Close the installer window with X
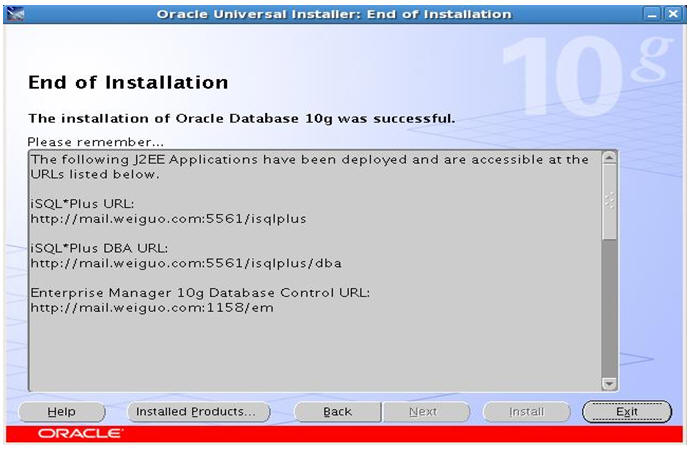The width and height of the screenshot is (695, 450). pyautogui.click(x=673, y=14)
